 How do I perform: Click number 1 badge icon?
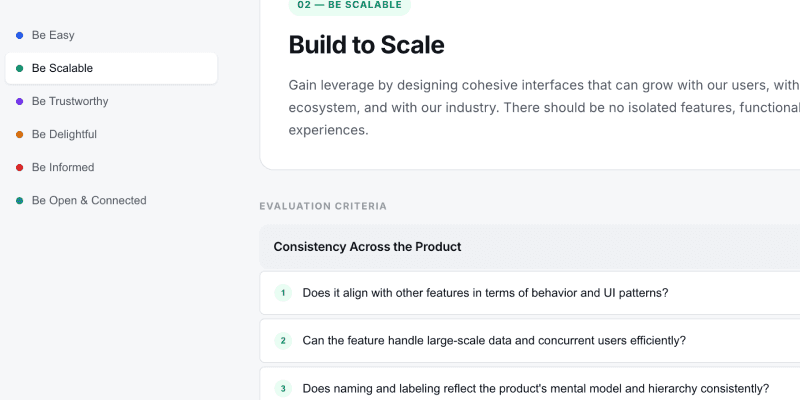(x=283, y=293)
